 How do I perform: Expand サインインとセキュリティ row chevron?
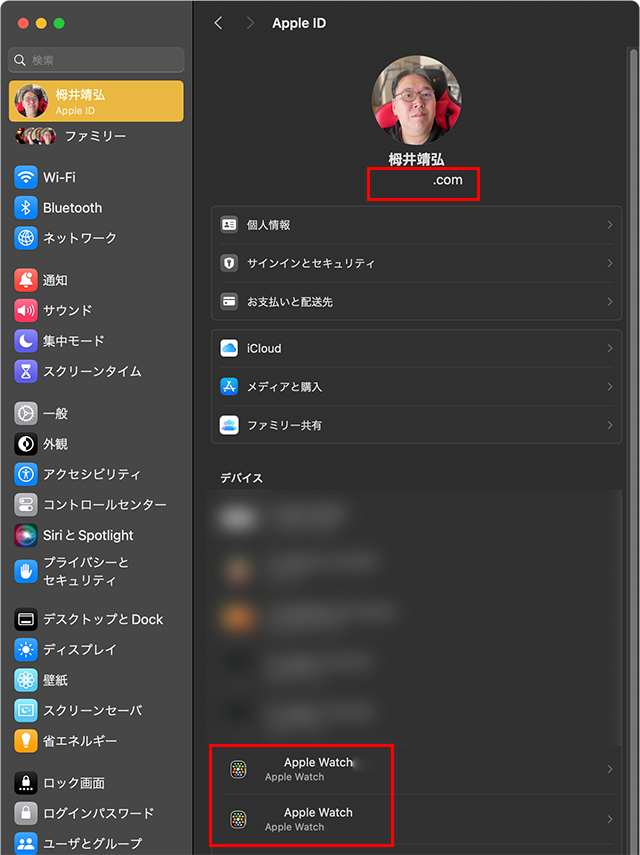(x=609, y=263)
